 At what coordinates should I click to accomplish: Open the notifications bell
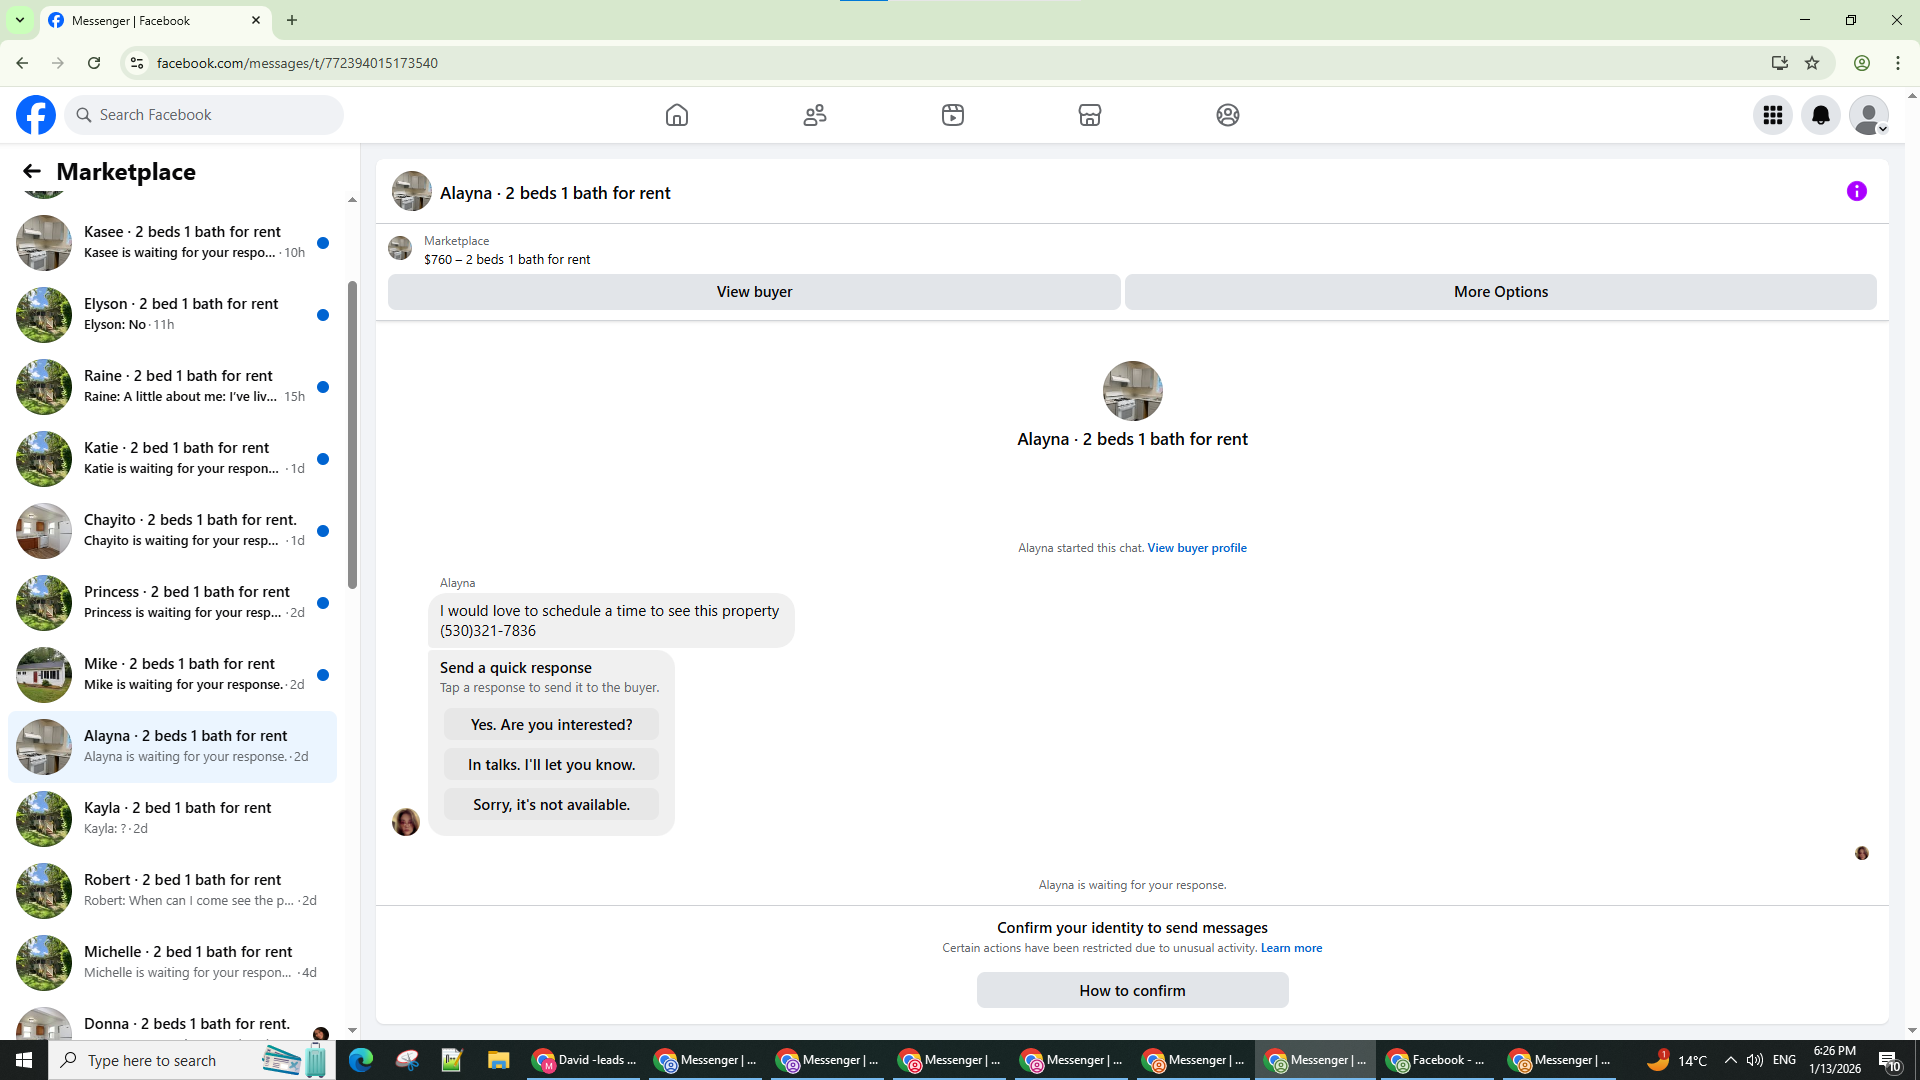click(1821, 115)
